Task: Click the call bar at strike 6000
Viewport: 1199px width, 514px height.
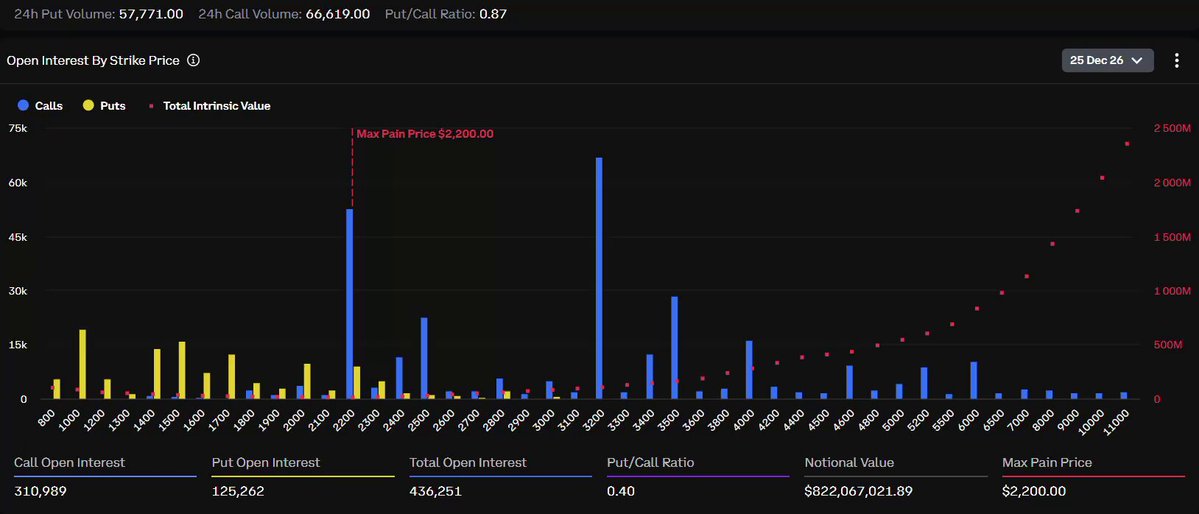Action: point(974,380)
